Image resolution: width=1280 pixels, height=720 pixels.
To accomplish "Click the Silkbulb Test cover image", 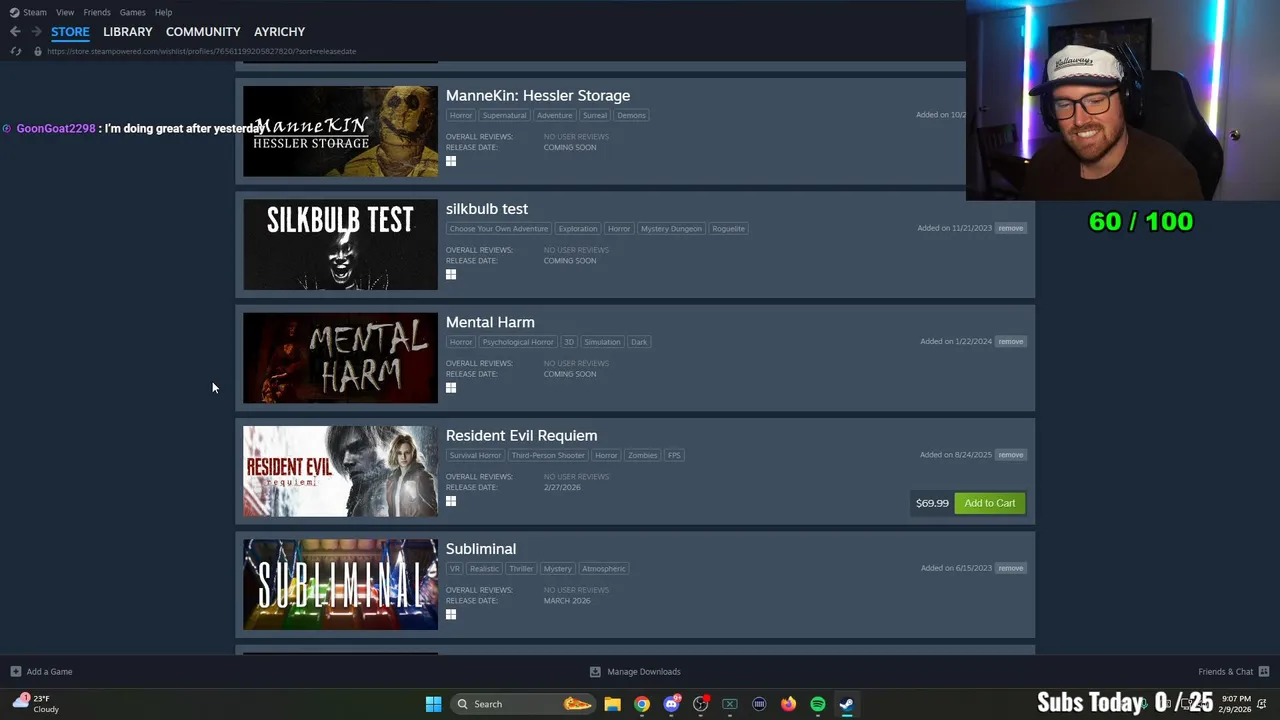I will [340, 245].
